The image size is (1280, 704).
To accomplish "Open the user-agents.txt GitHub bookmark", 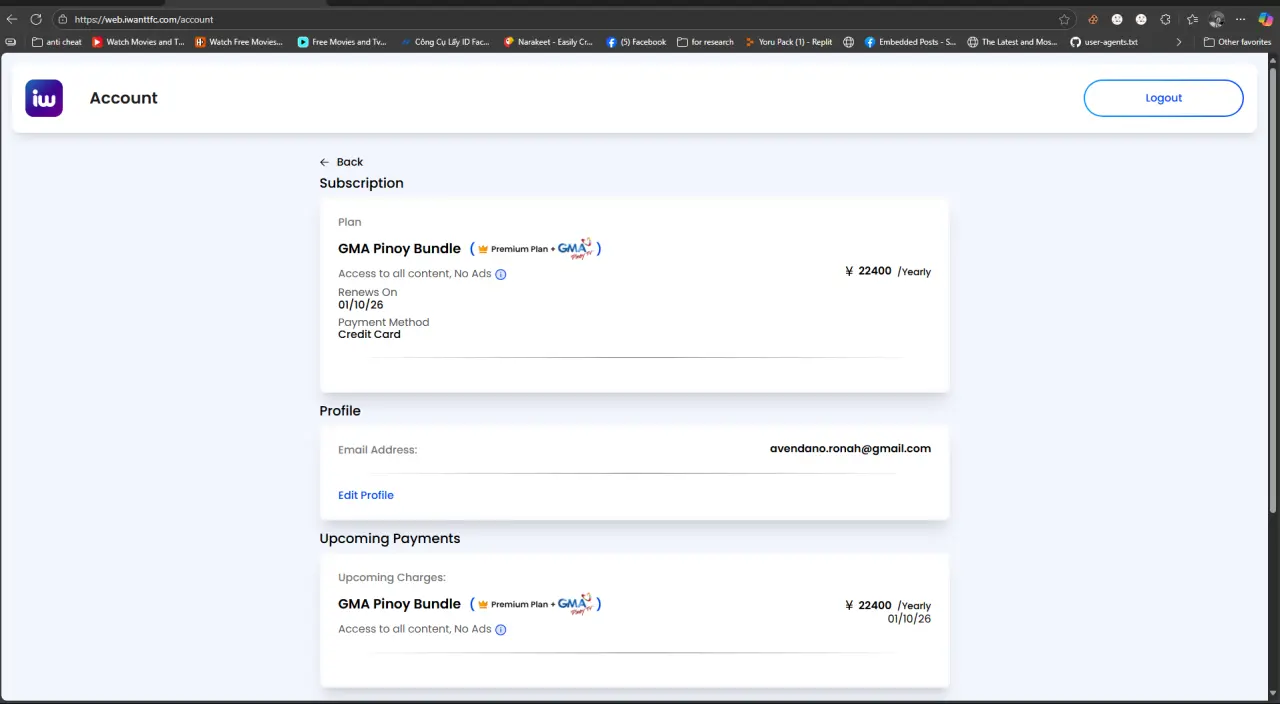I will click(1104, 42).
